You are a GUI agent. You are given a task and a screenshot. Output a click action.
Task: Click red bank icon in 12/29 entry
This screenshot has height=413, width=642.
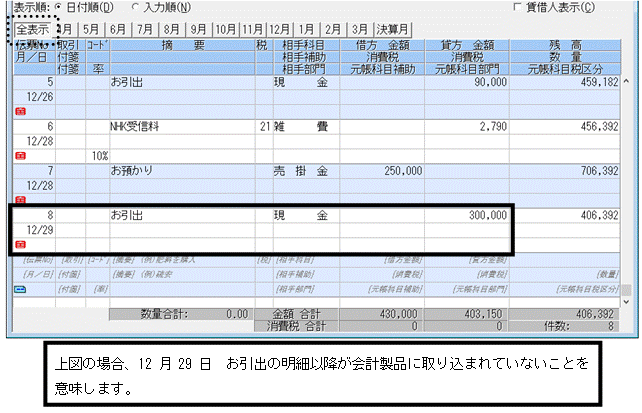[x=20, y=244]
